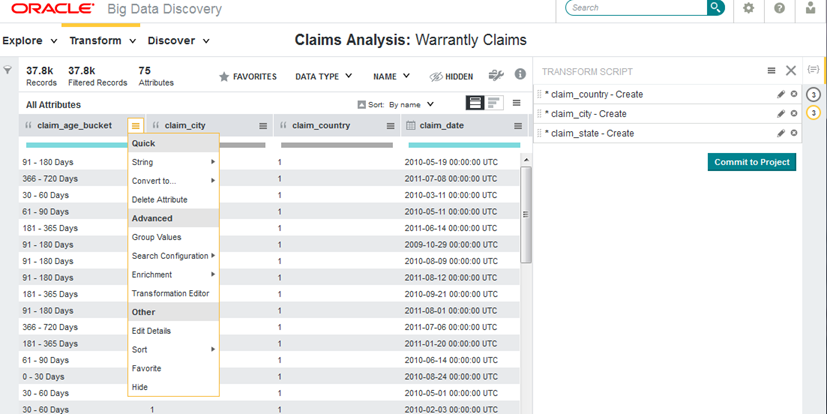Click the Oracle logo

coord(53,8)
